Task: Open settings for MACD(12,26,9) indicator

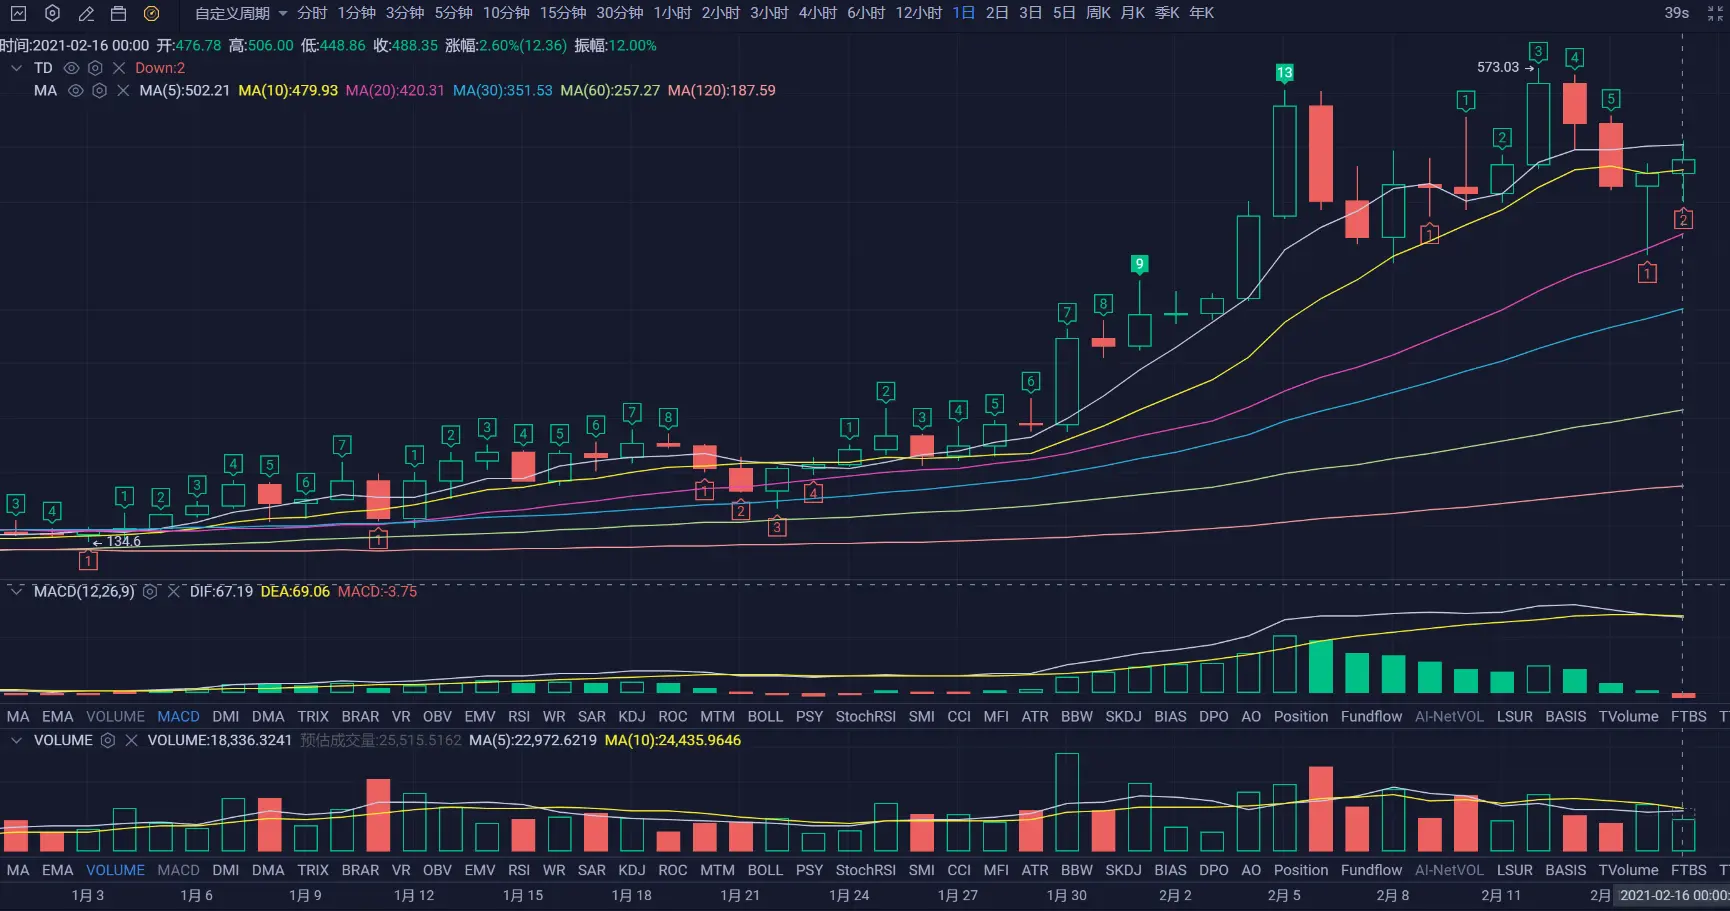Action: [x=150, y=592]
